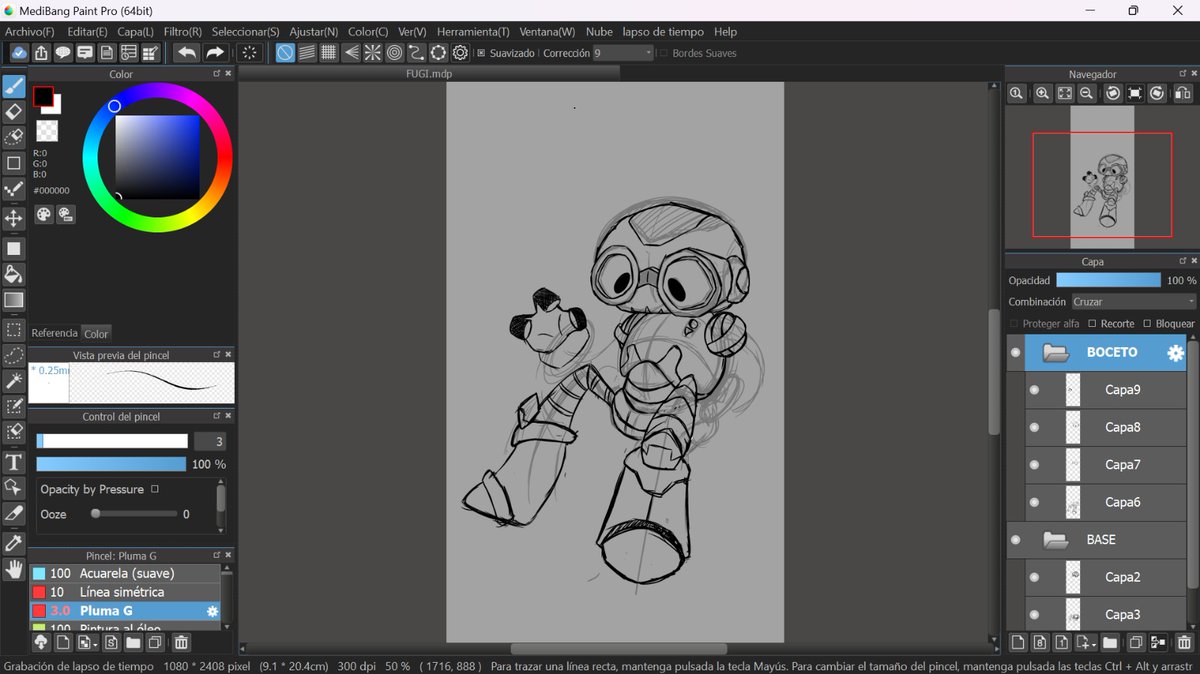
Task: Hide layer Capa7
Action: click(1034, 465)
